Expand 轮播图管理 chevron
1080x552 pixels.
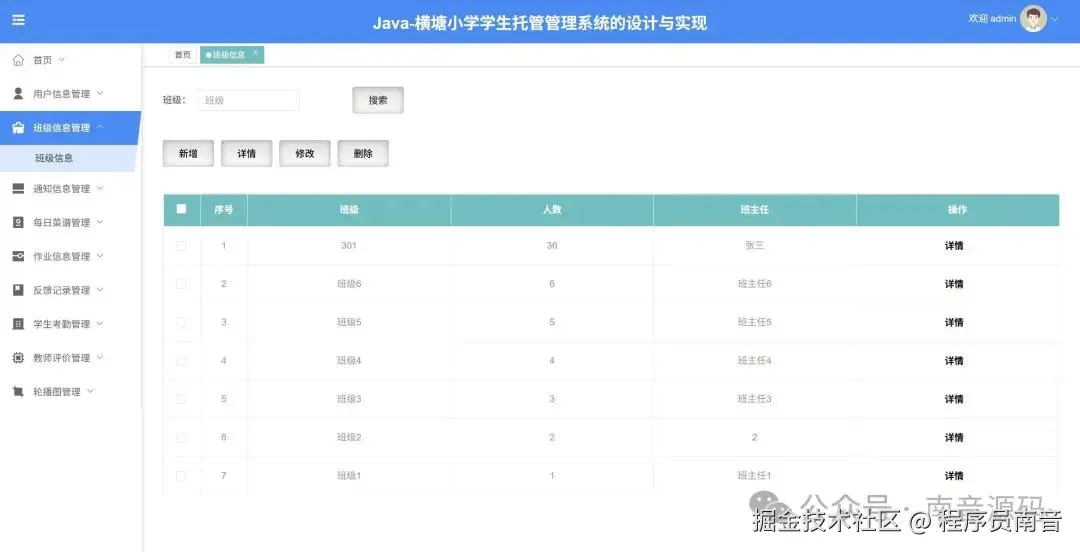tap(90, 391)
